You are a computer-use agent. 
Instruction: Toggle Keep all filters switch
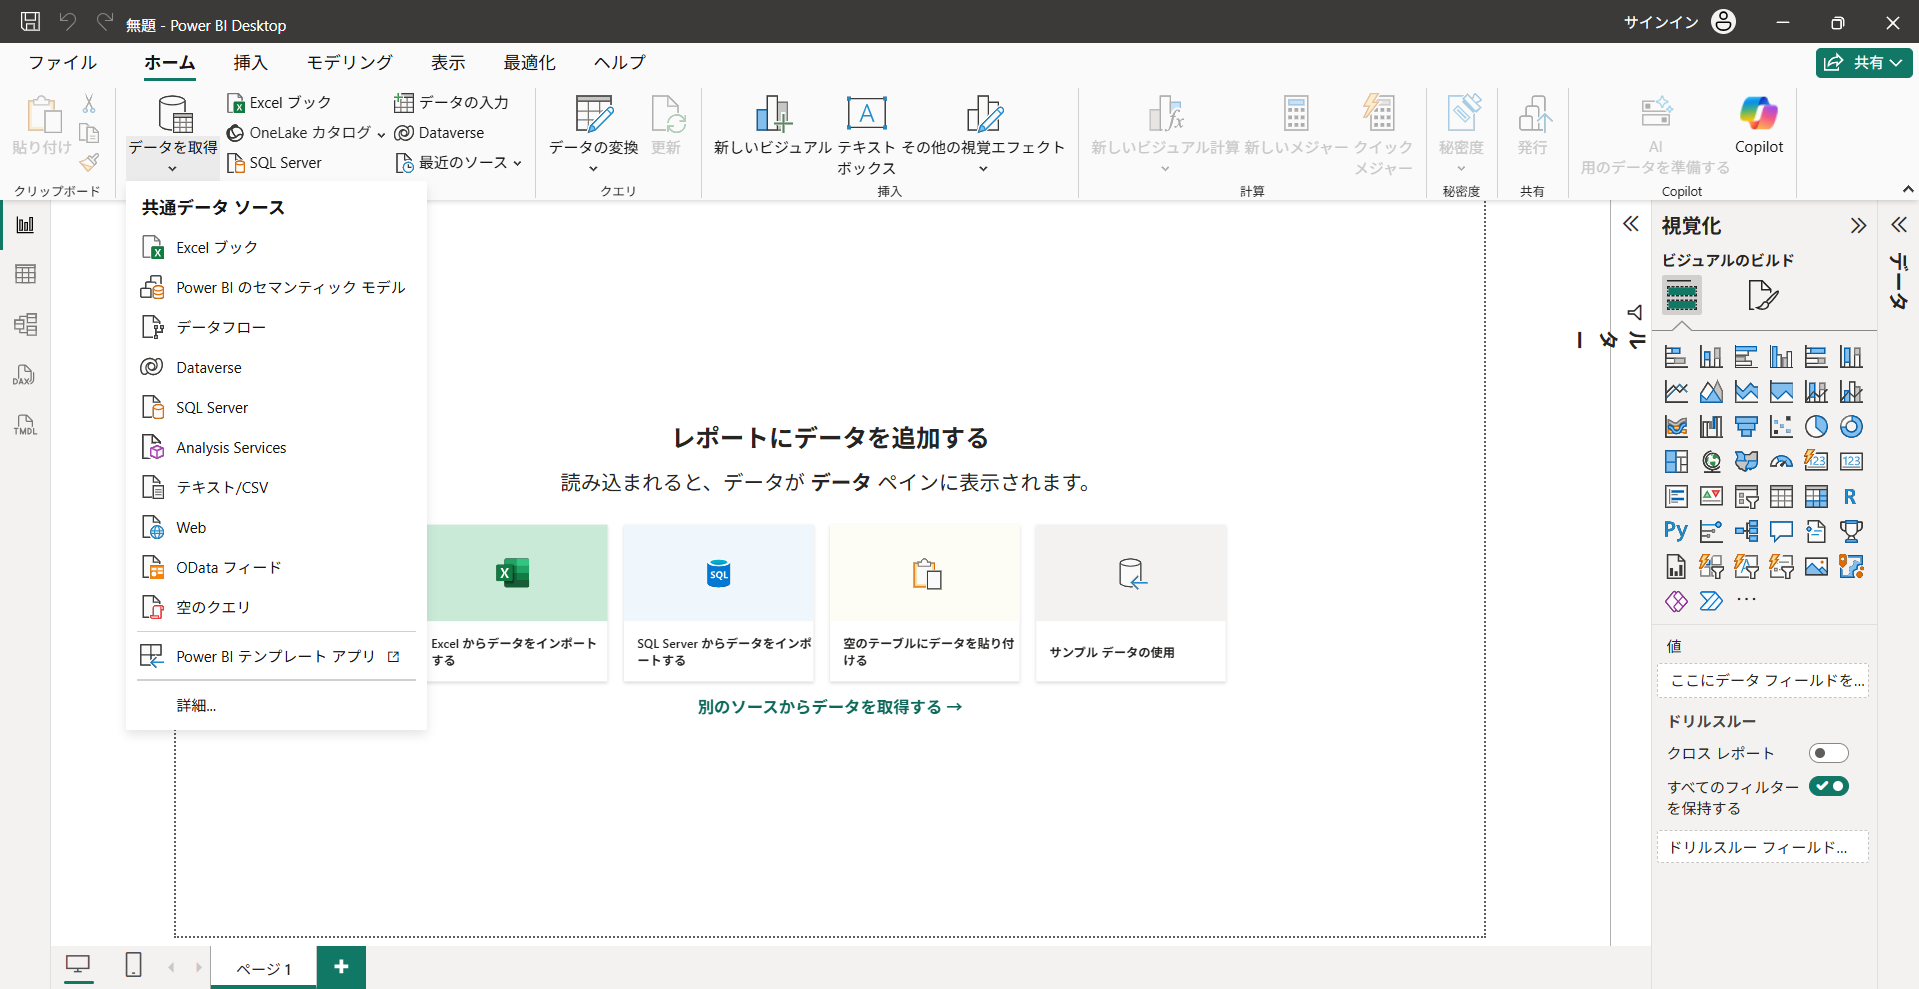1828,786
